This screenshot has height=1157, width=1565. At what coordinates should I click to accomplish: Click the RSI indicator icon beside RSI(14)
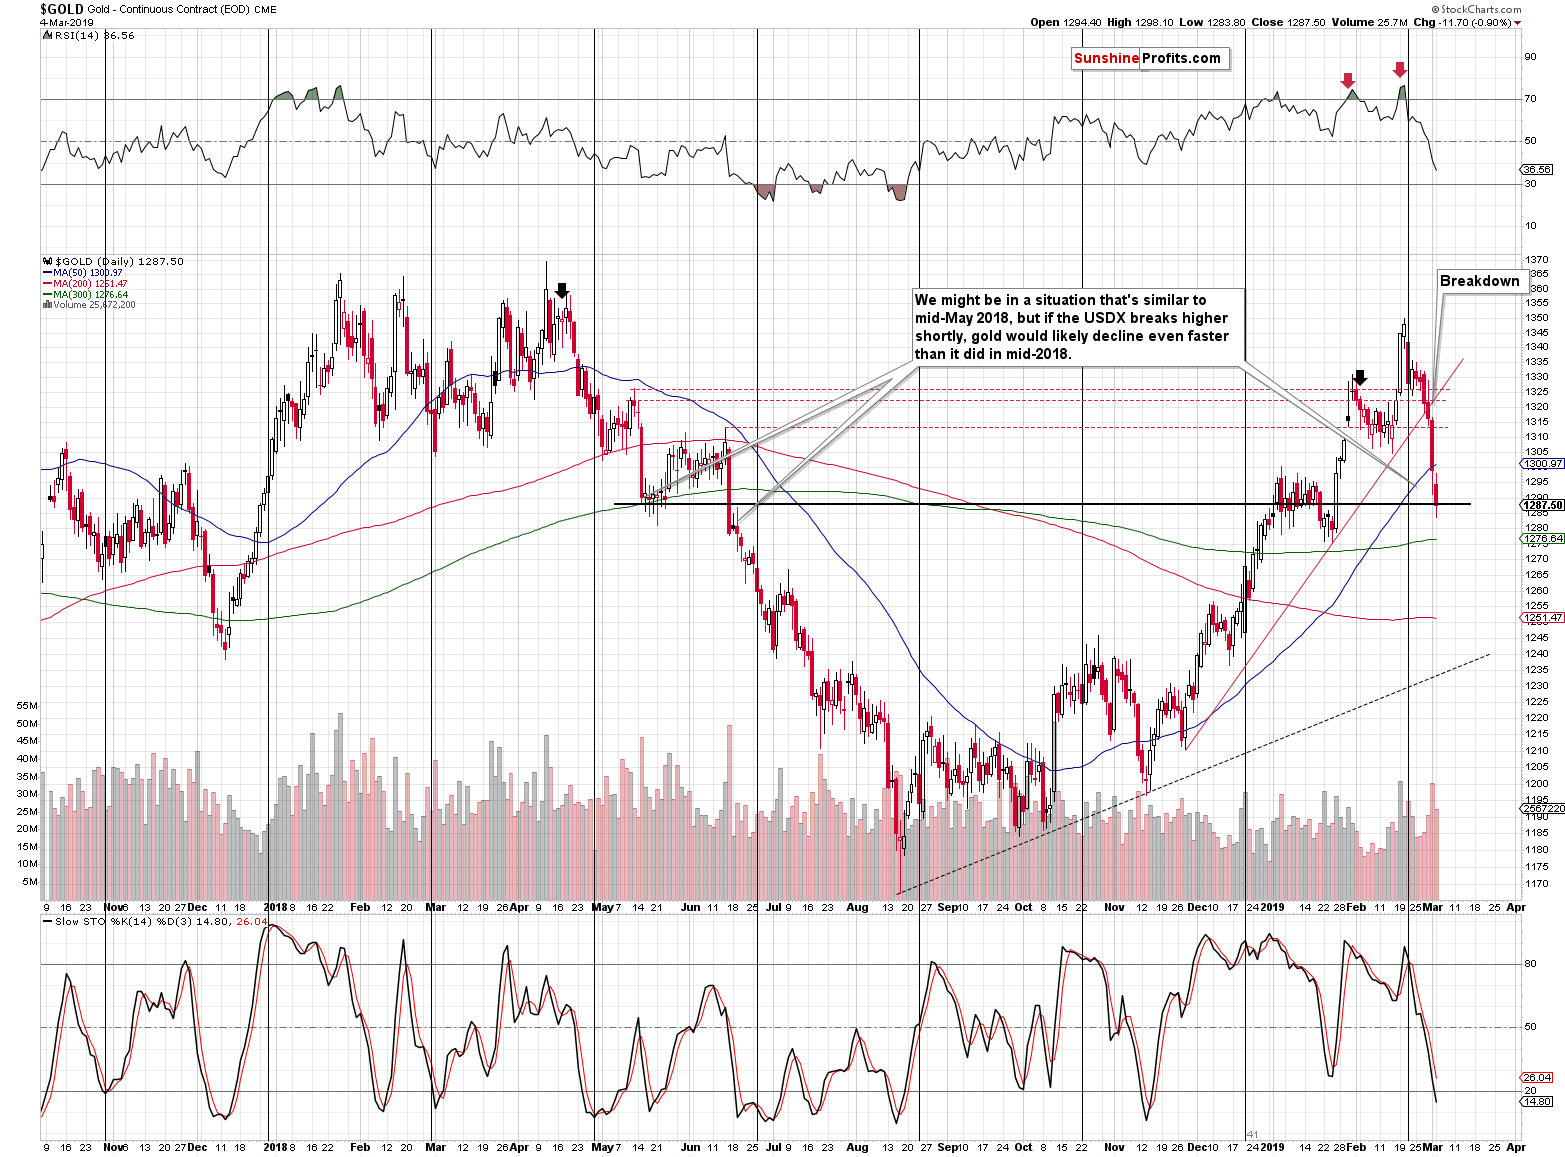coord(47,35)
